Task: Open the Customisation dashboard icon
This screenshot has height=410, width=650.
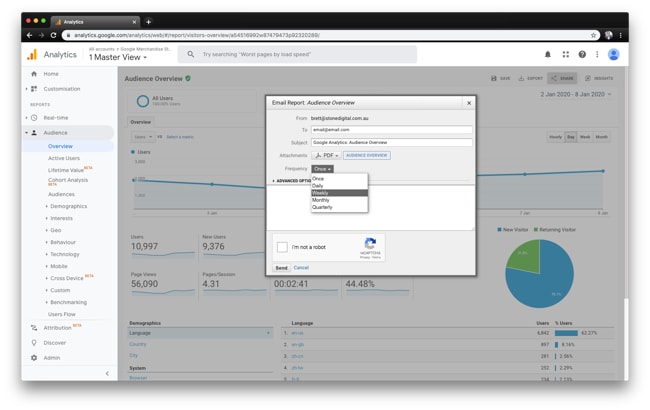Action: (34, 89)
